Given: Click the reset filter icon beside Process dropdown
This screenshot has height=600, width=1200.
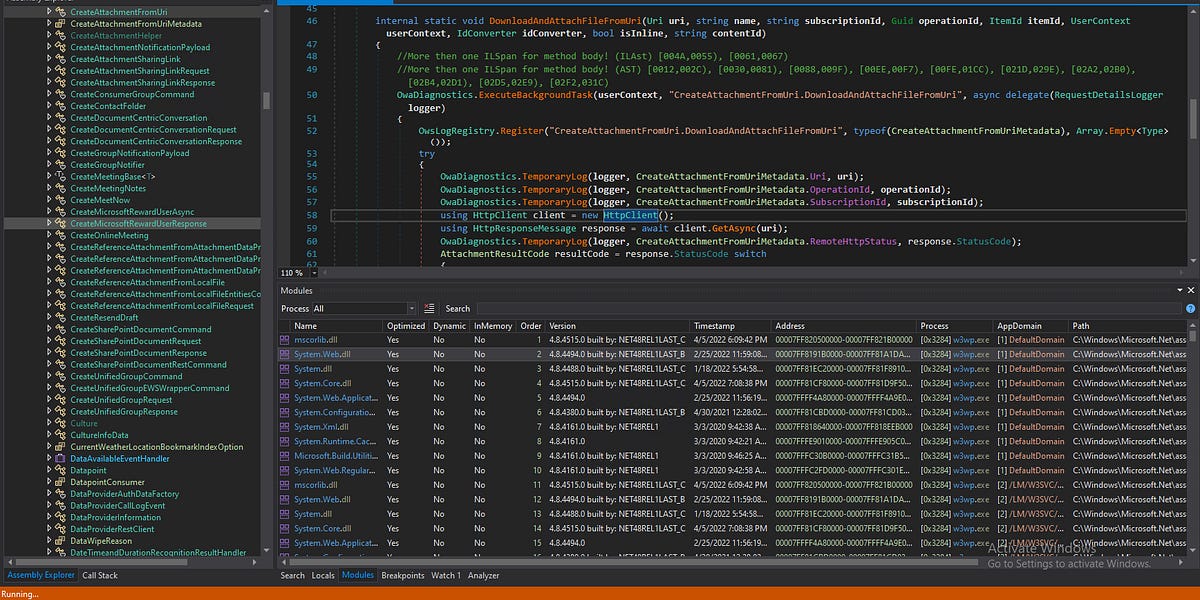Looking at the screenshot, I should point(429,309).
